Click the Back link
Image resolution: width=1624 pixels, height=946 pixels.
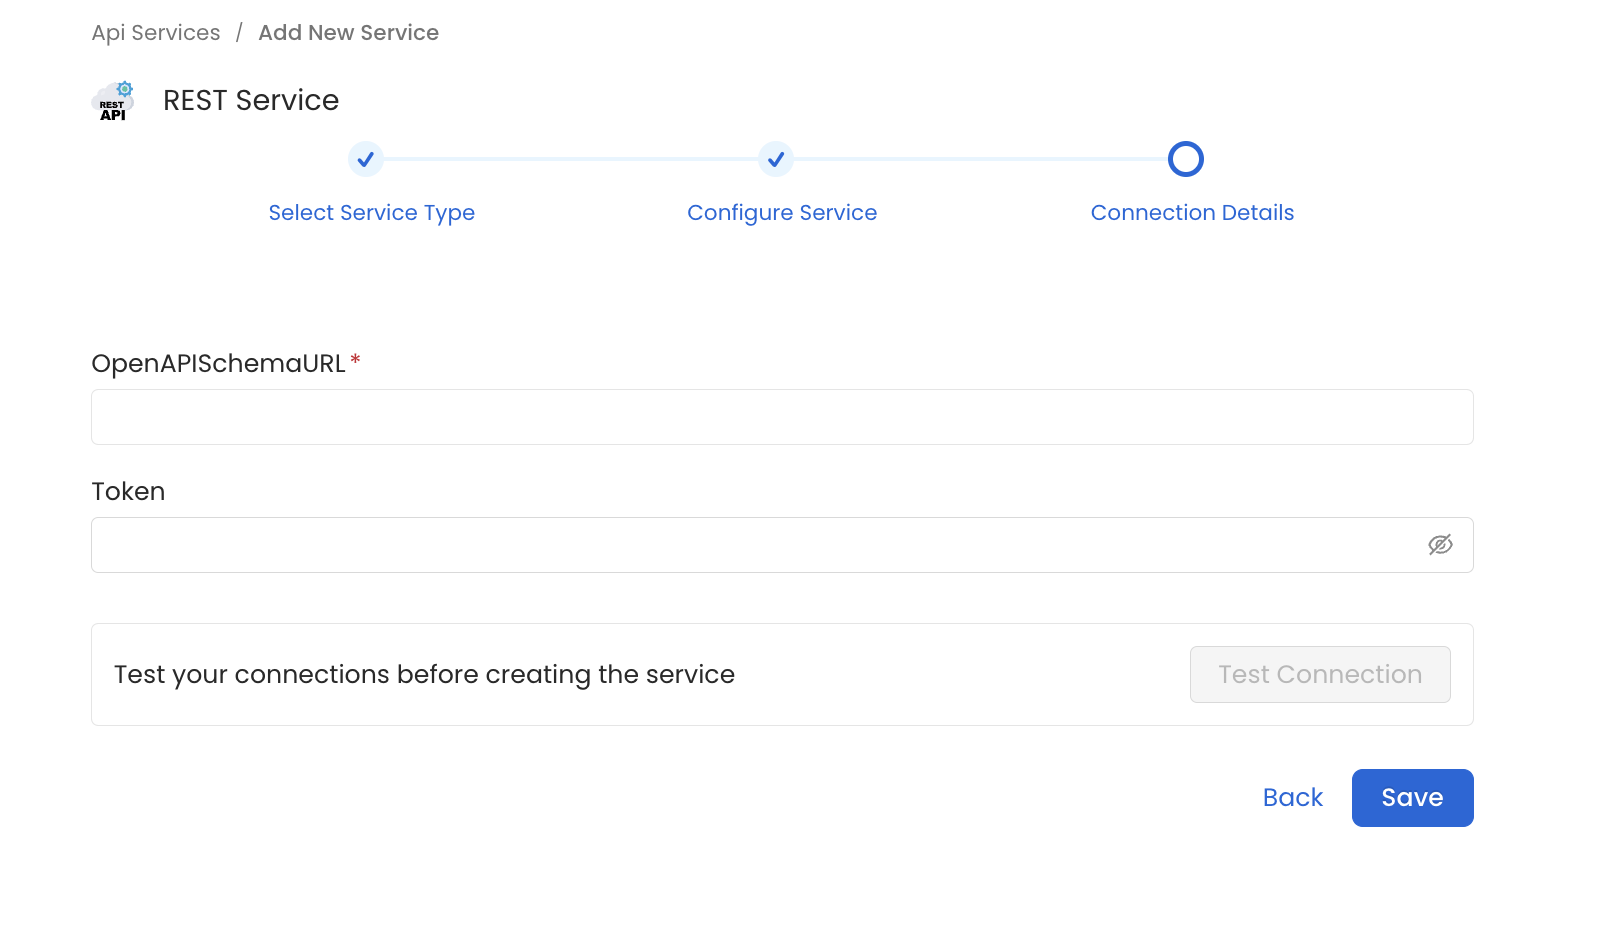pos(1292,797)
